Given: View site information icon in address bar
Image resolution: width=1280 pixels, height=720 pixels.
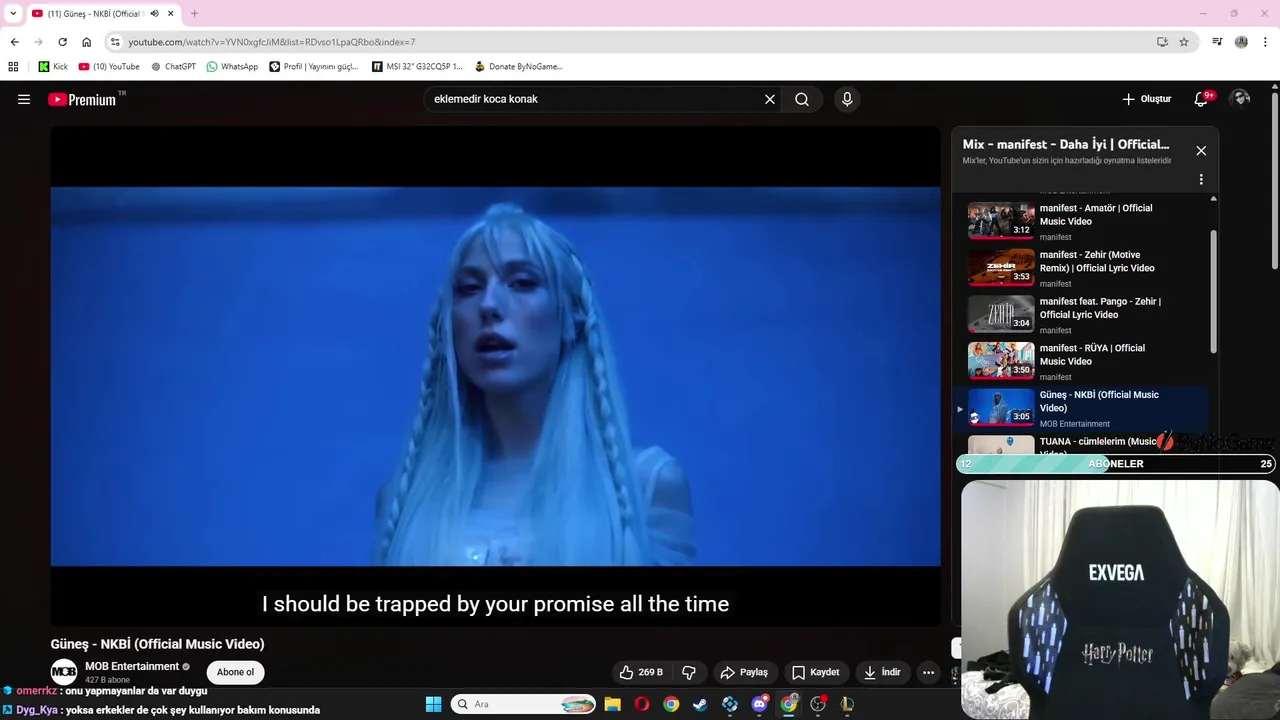Looking at the screenshot, I should pos(115,42).
